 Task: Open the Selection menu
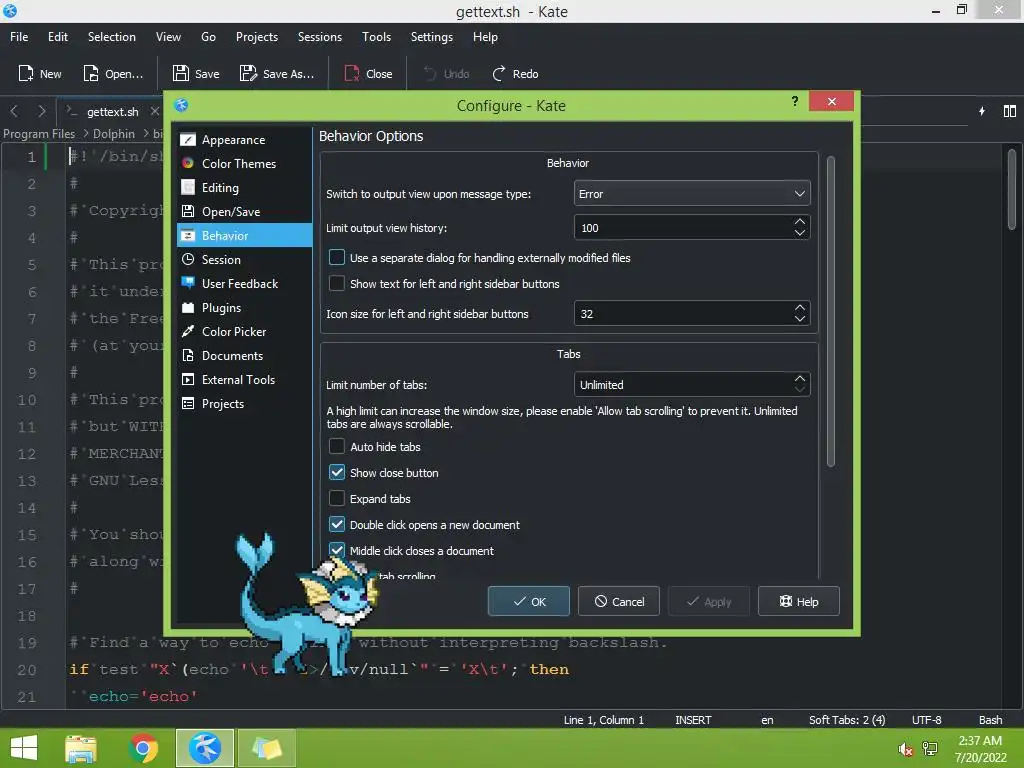pos(112,37)
